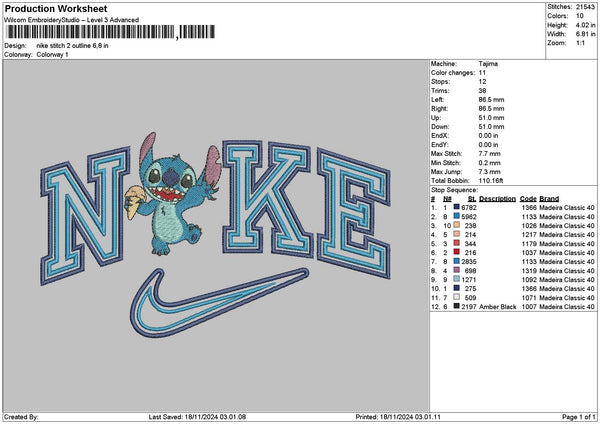Click the navy swatch beside 275 stitches
This screenshot has width=600, height=424.
click(x=457, y=288)
